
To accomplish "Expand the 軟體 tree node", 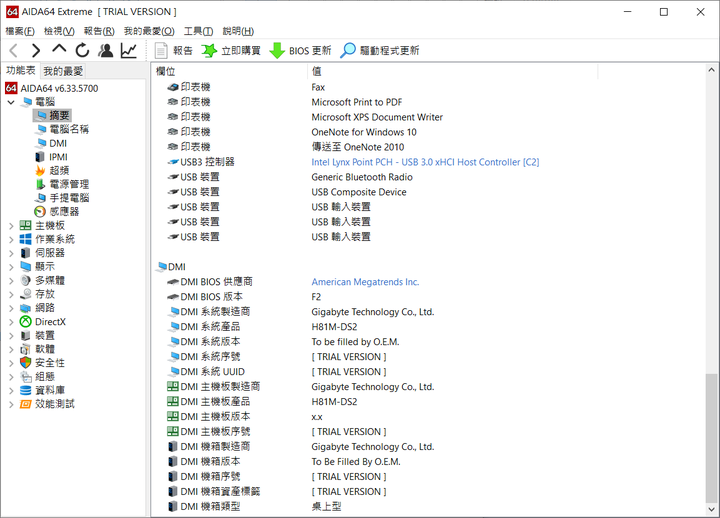I will [11, 349].
